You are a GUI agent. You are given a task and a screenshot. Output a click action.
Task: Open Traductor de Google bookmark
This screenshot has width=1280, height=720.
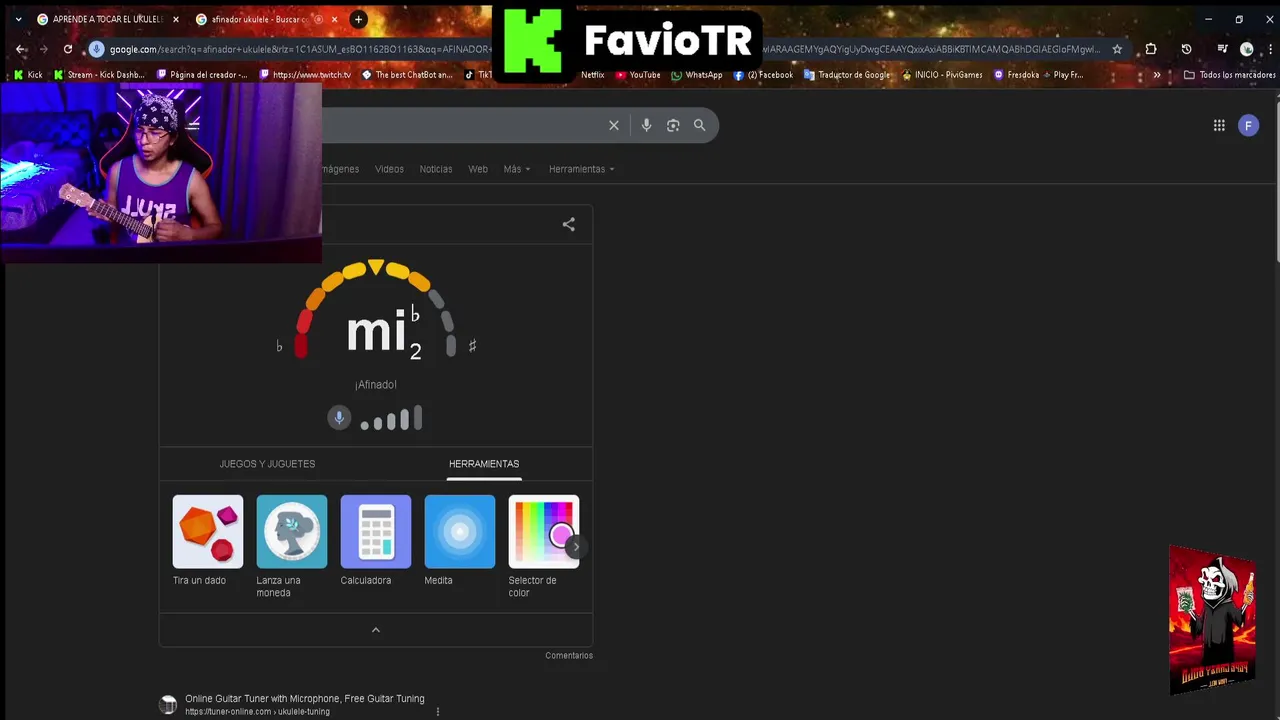tap(847, 75)
